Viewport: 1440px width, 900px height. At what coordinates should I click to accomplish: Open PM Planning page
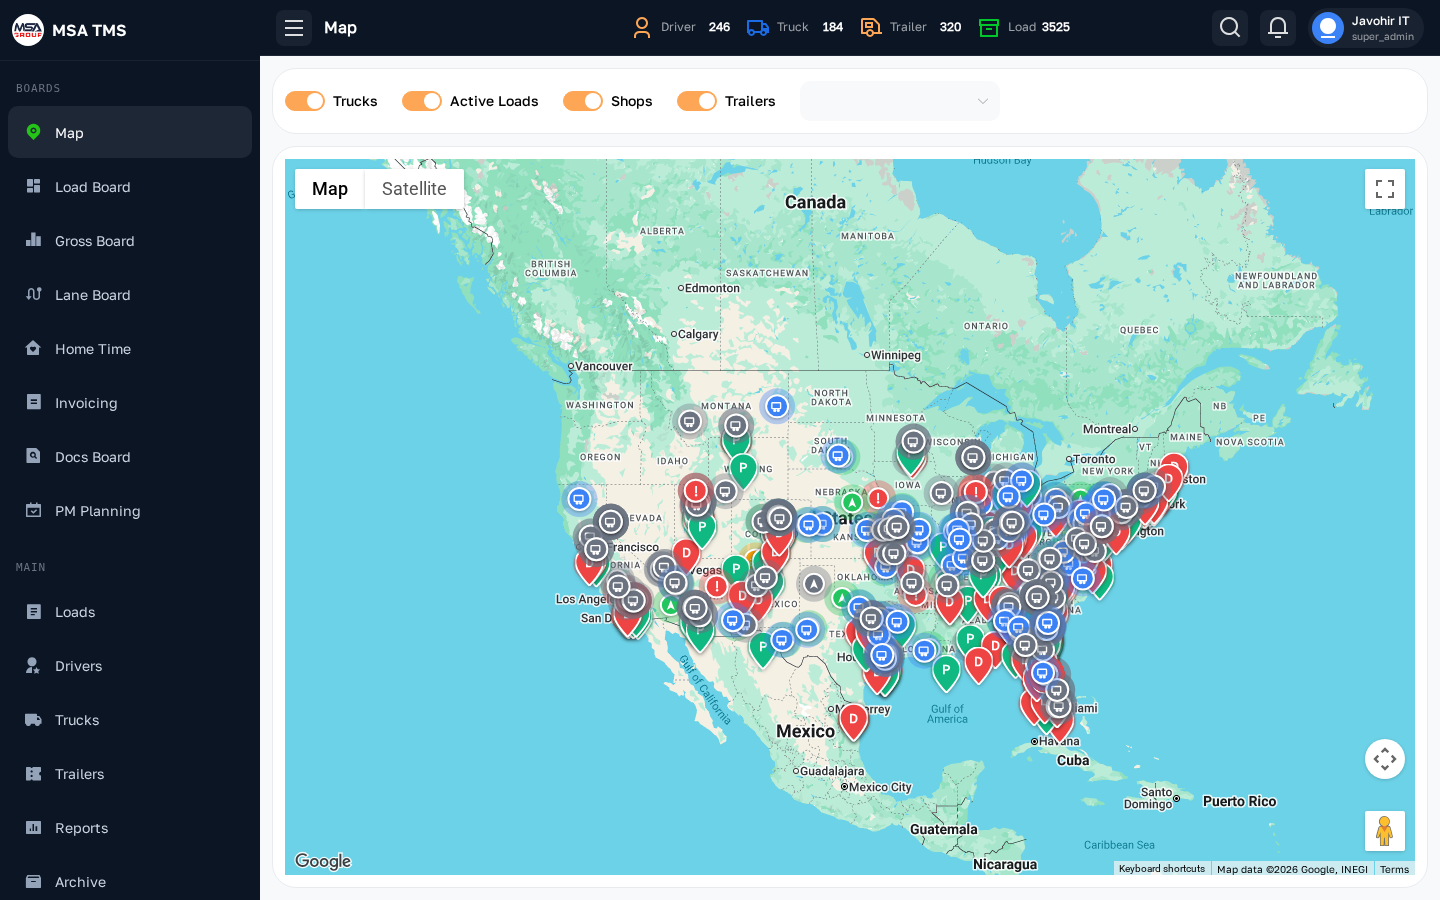point(130,510)
